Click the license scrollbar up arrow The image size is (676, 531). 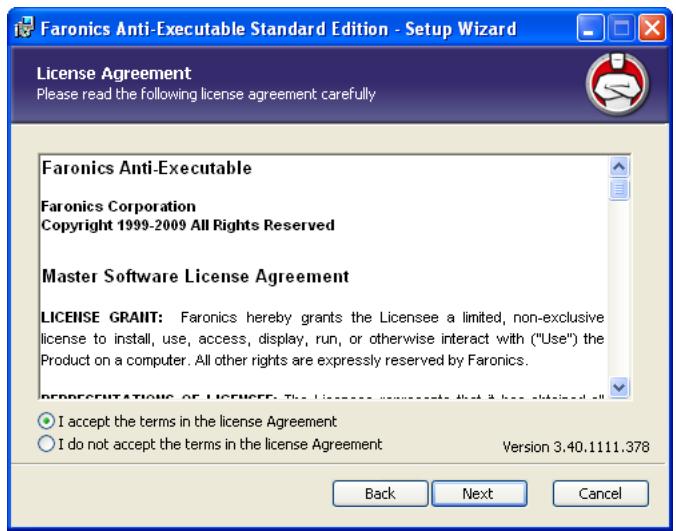620,166
